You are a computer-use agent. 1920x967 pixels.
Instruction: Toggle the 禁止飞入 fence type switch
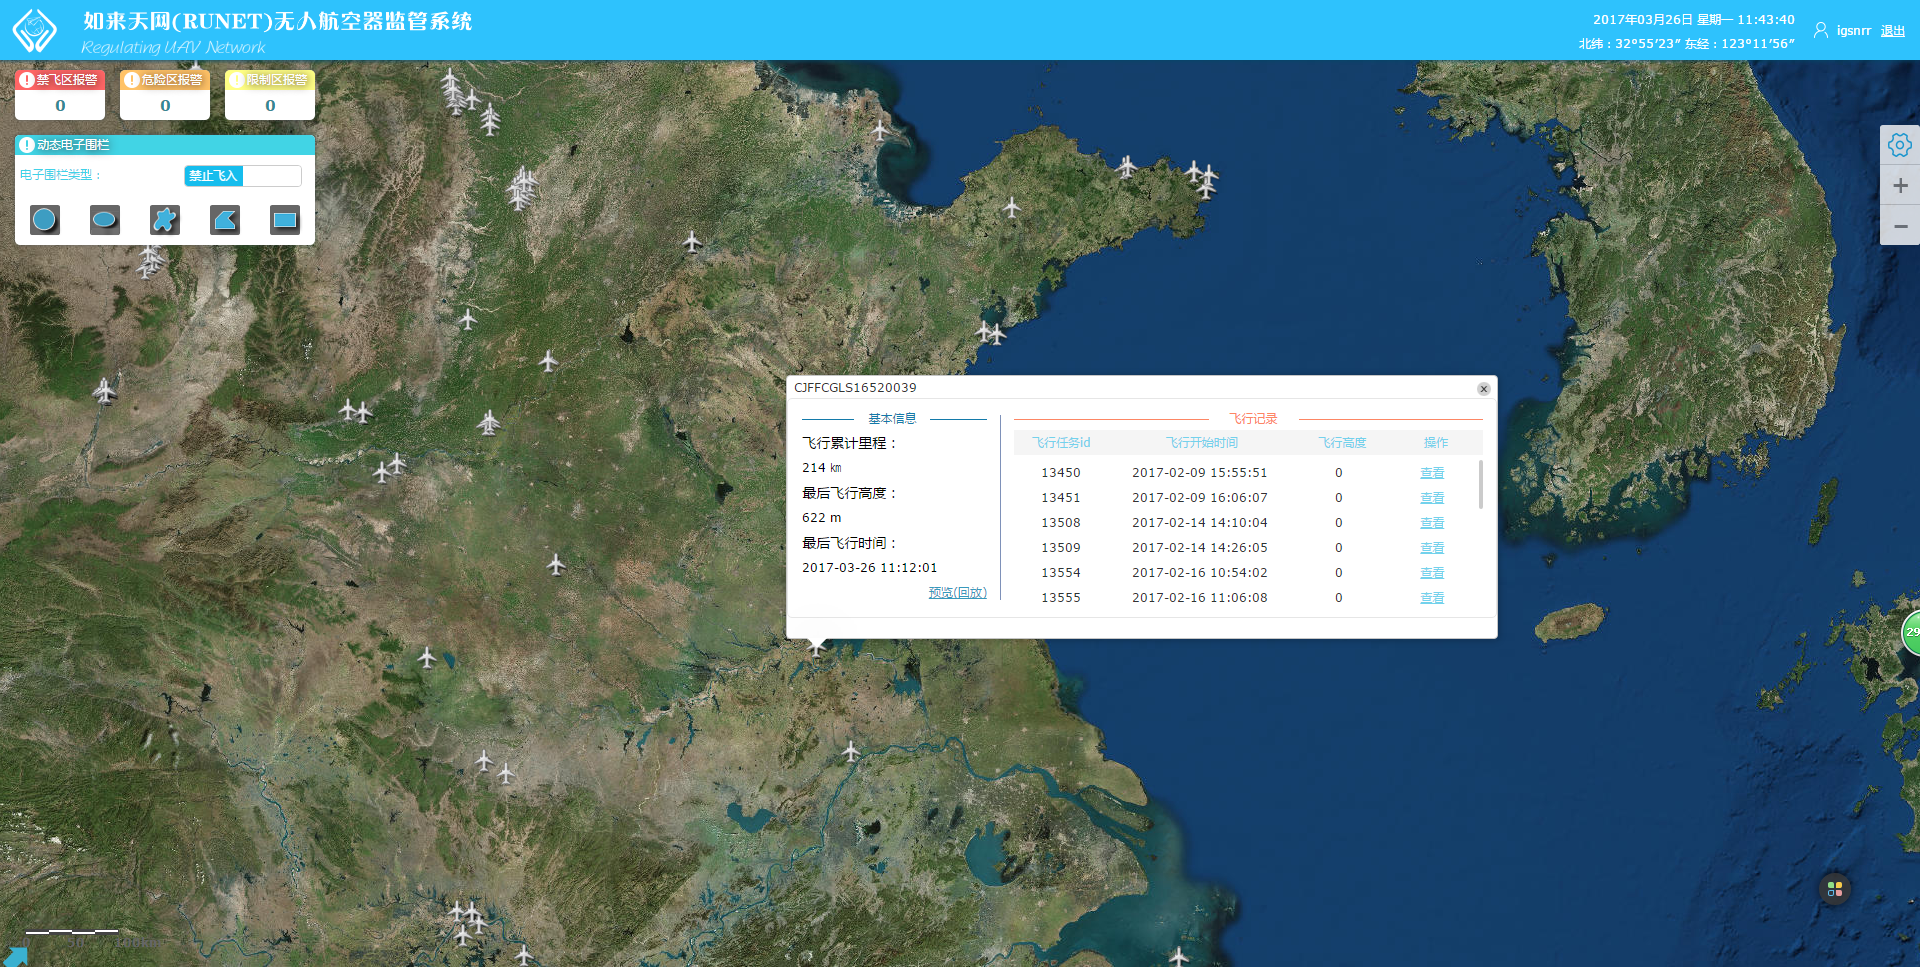tap(243, 176)
